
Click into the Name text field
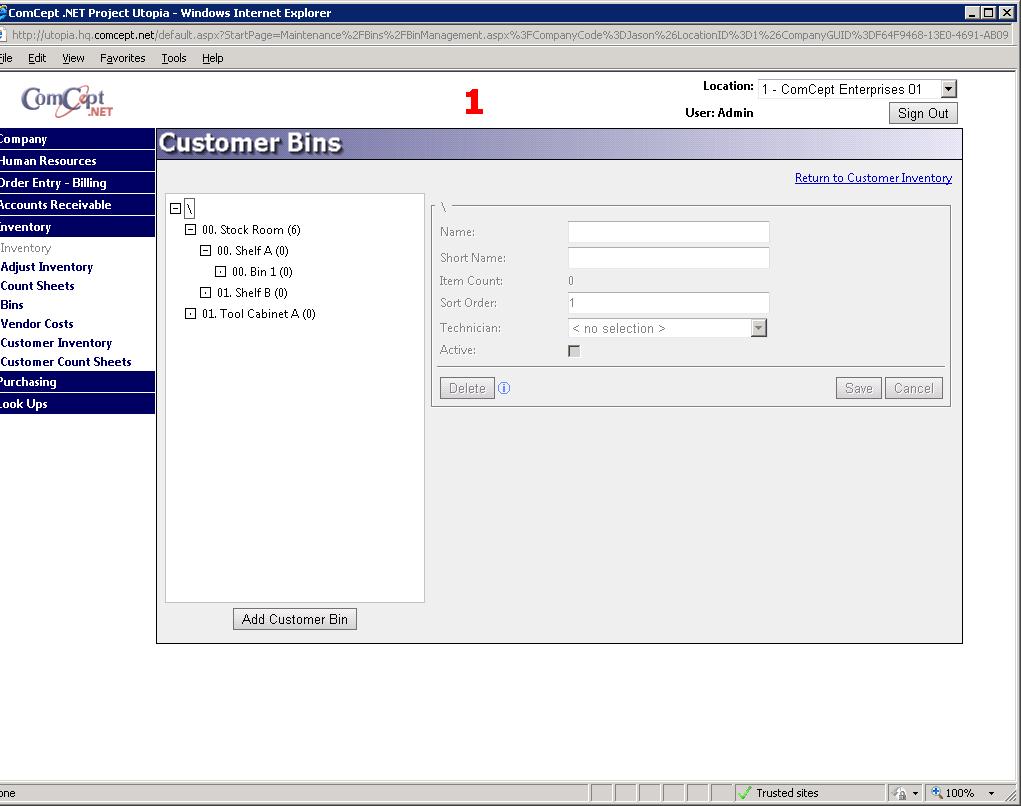(668, 232)
